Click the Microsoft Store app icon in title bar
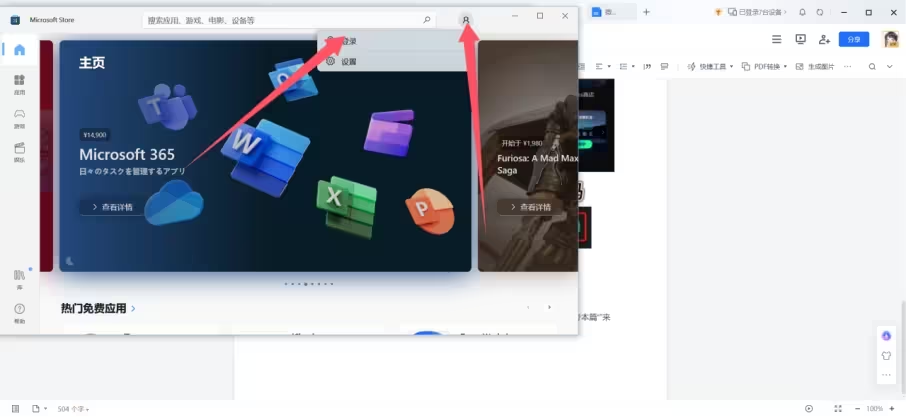906x417 pixels. point(15,20)
